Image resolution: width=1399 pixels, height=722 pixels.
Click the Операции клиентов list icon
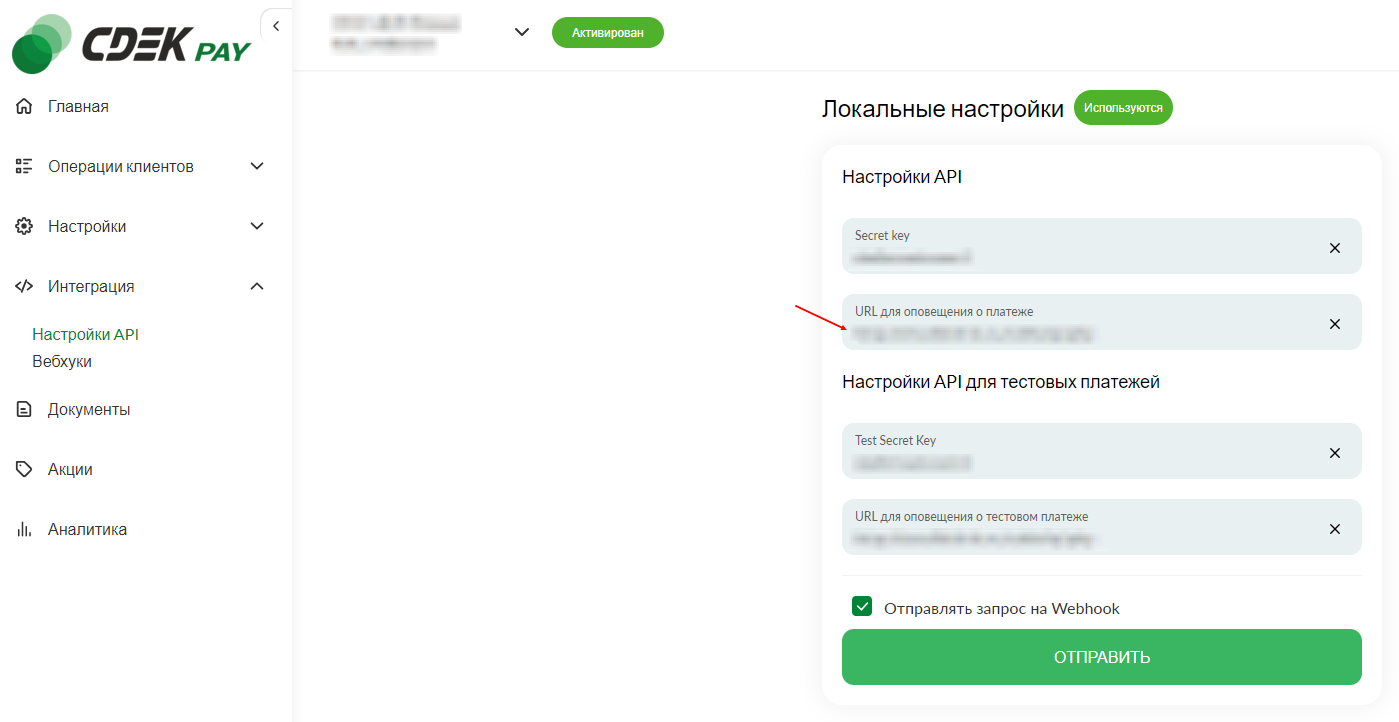pos(25,166)
